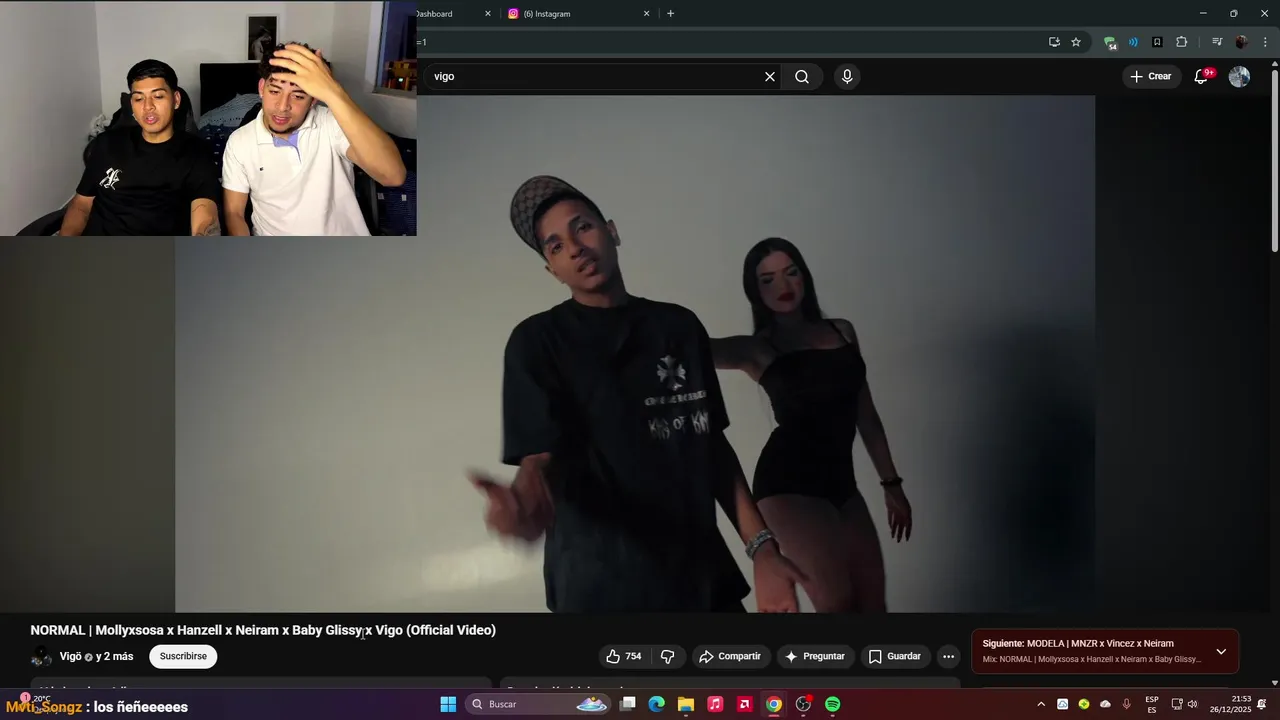Click the install app icon in the address bar
The image size is (1280, 720).
click(x=1054, y=42)
